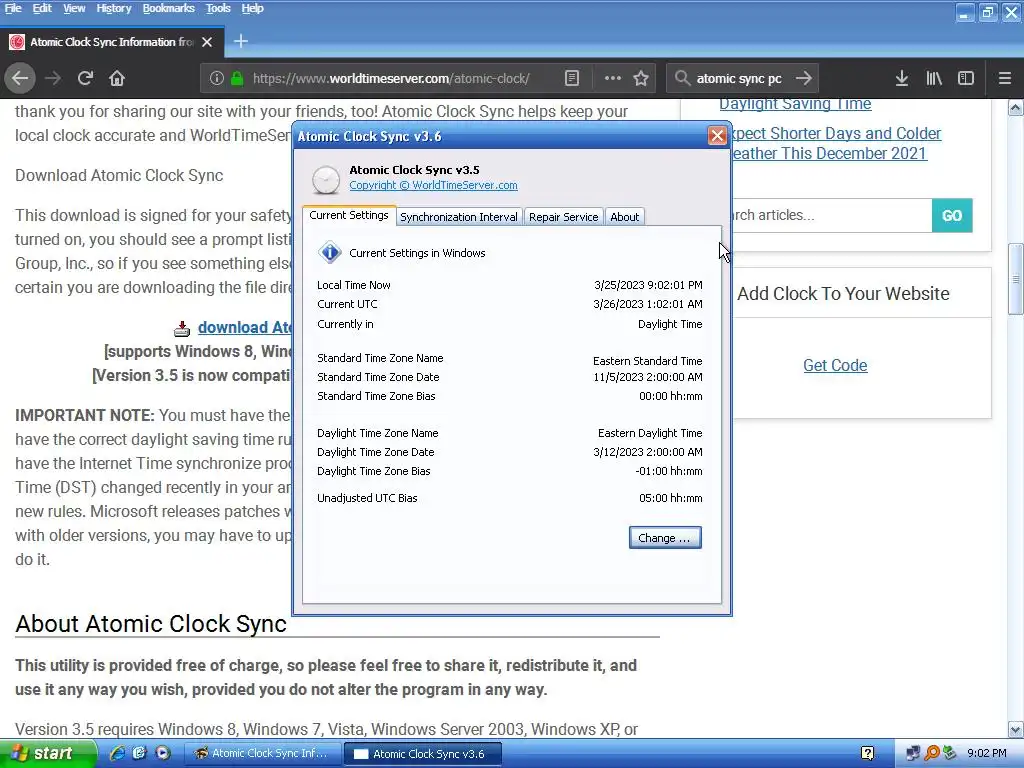Click Atomic Clock Sync v3.6 taskbar button
1024x768 pixels.
[x=423, y=754]
